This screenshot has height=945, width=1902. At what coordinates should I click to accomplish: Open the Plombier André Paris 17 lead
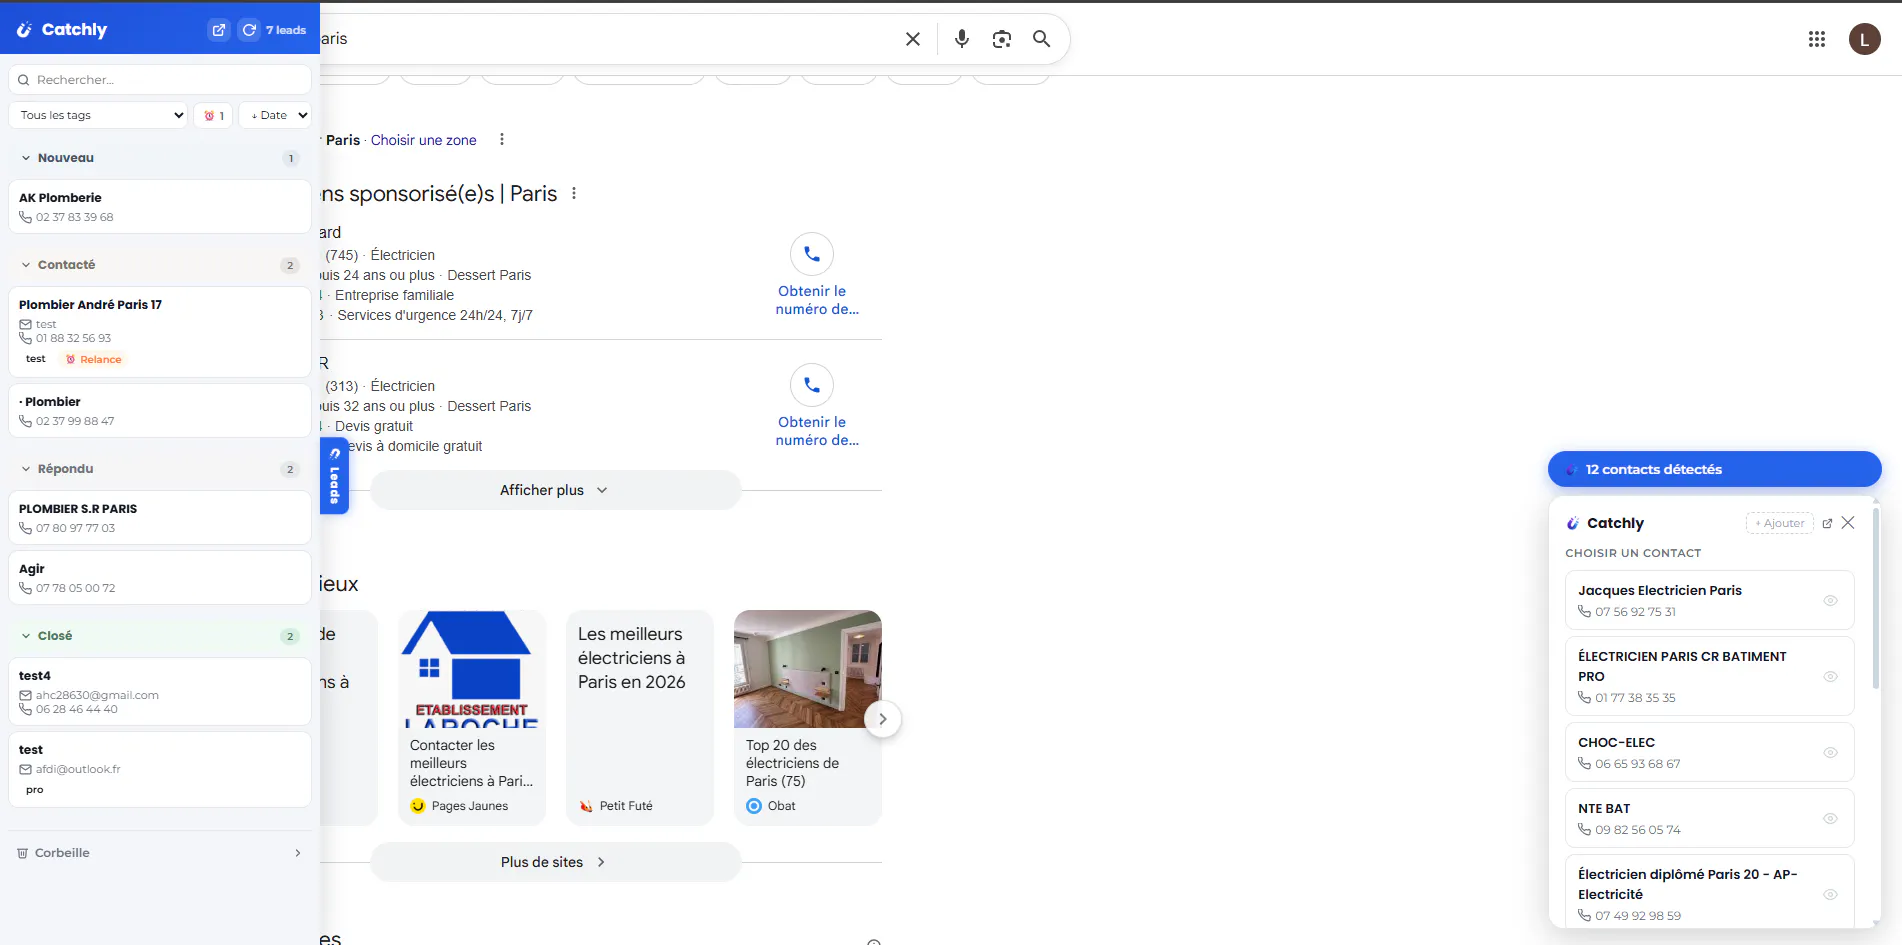click(160, 332)
